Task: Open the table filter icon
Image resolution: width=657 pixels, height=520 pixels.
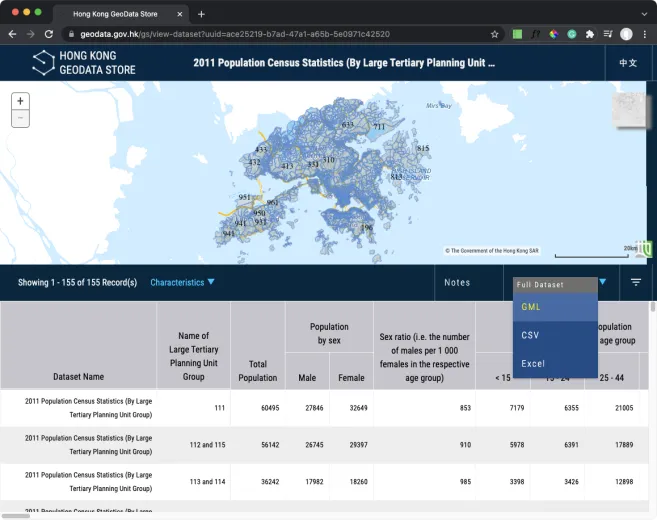Action: [x=635, y=282]
